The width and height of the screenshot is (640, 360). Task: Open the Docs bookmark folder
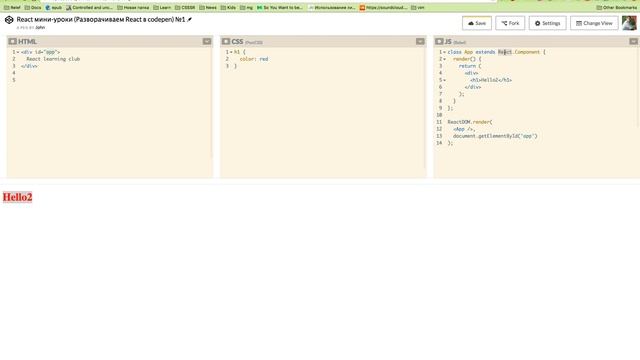coord(33,7)
